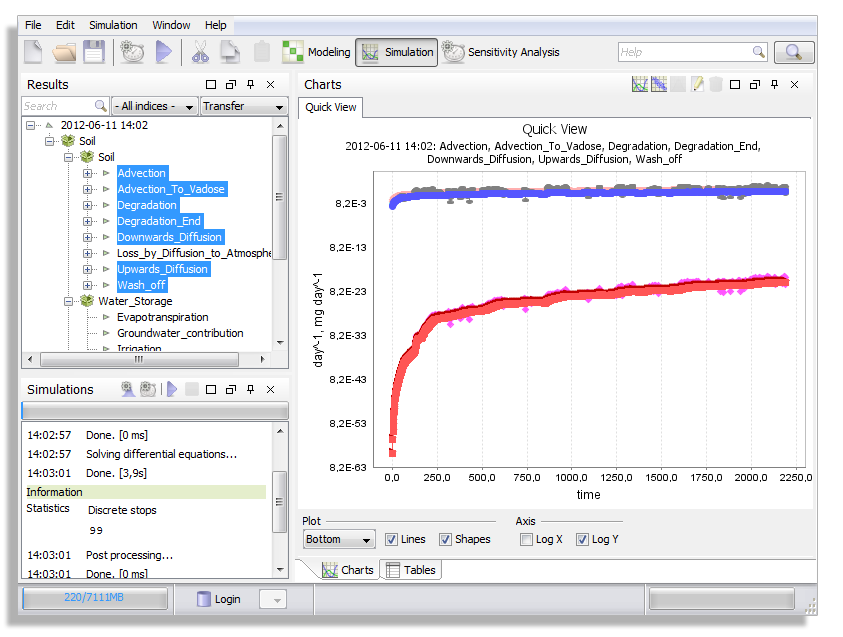Expand the Advection_To_Vadose node

[x=87, y=189]
